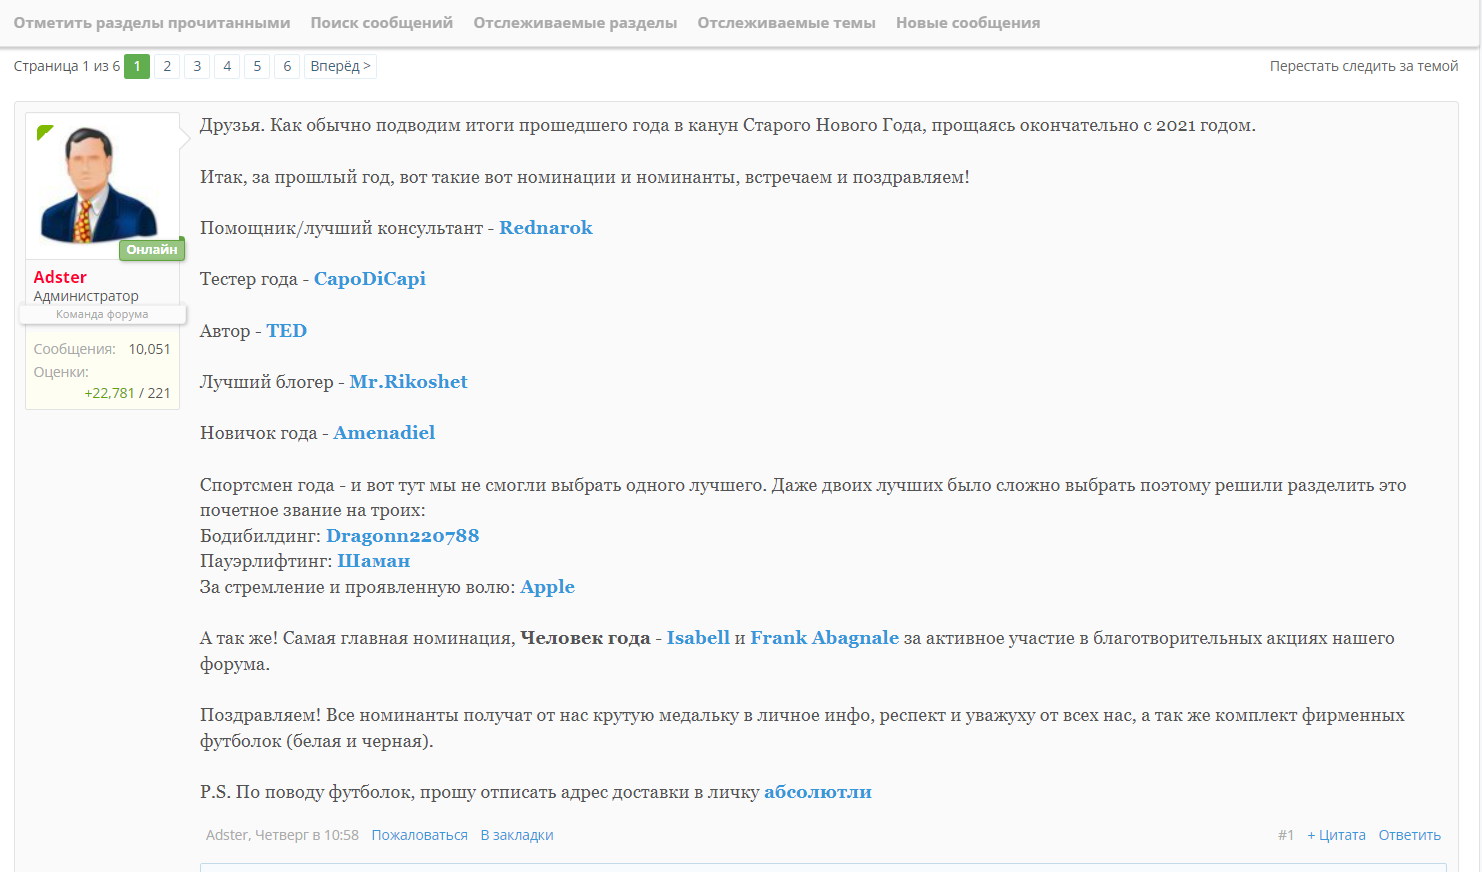Visit Mr.Rikoshet's profile
This screenshot has width=1482, height=872.
(408, 381)
